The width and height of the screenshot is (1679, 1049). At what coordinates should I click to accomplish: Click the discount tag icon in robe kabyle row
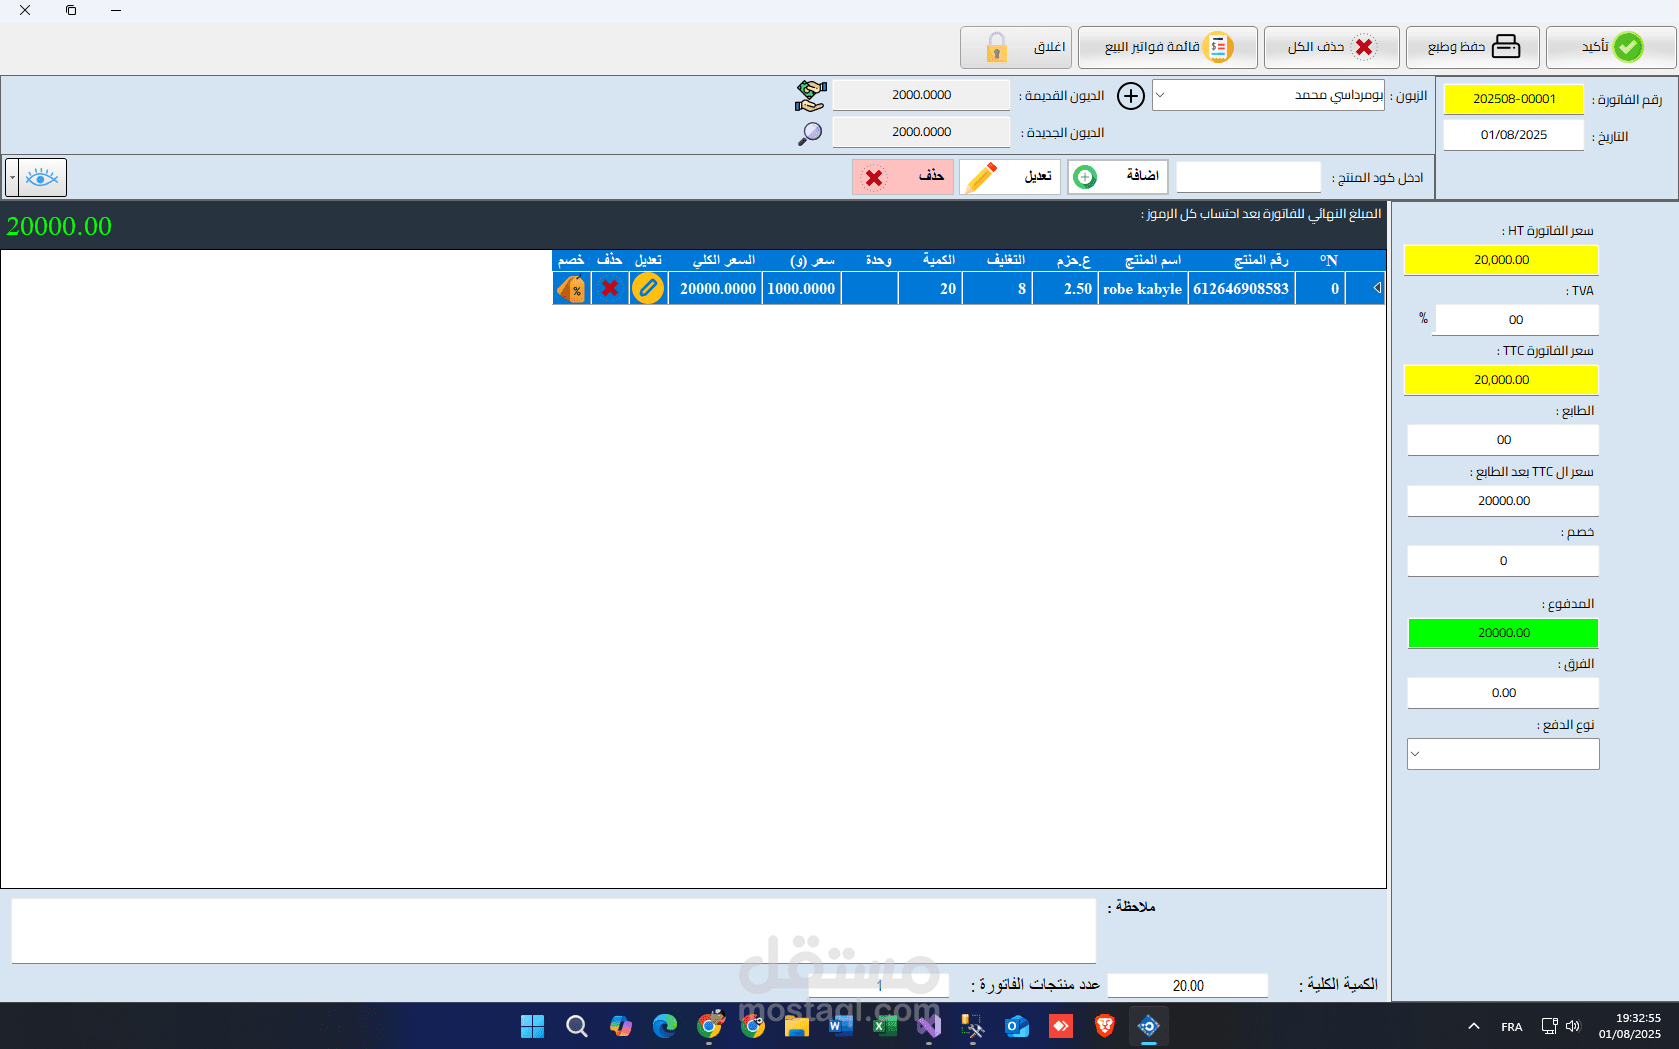571,289
